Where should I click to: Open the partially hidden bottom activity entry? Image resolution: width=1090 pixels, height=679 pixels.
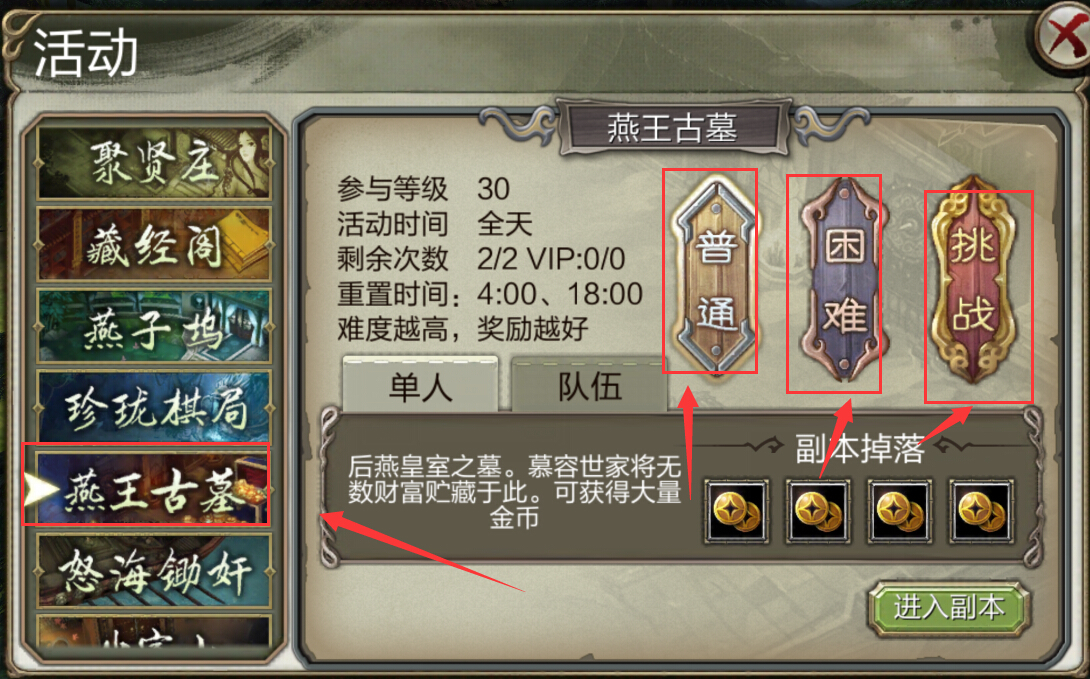(x=154, y=634)
